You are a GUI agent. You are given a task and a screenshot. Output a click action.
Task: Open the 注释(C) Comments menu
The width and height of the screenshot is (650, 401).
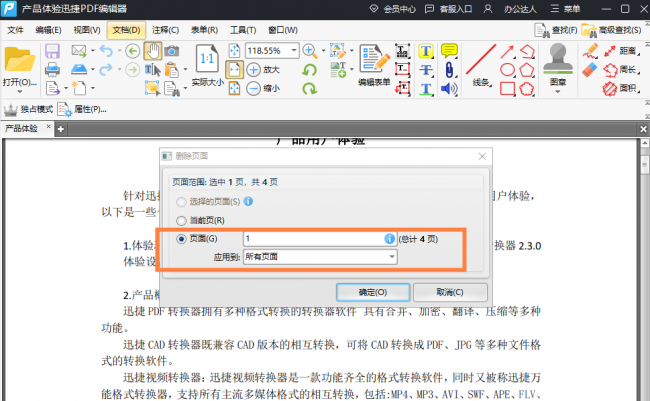(165, 30)
